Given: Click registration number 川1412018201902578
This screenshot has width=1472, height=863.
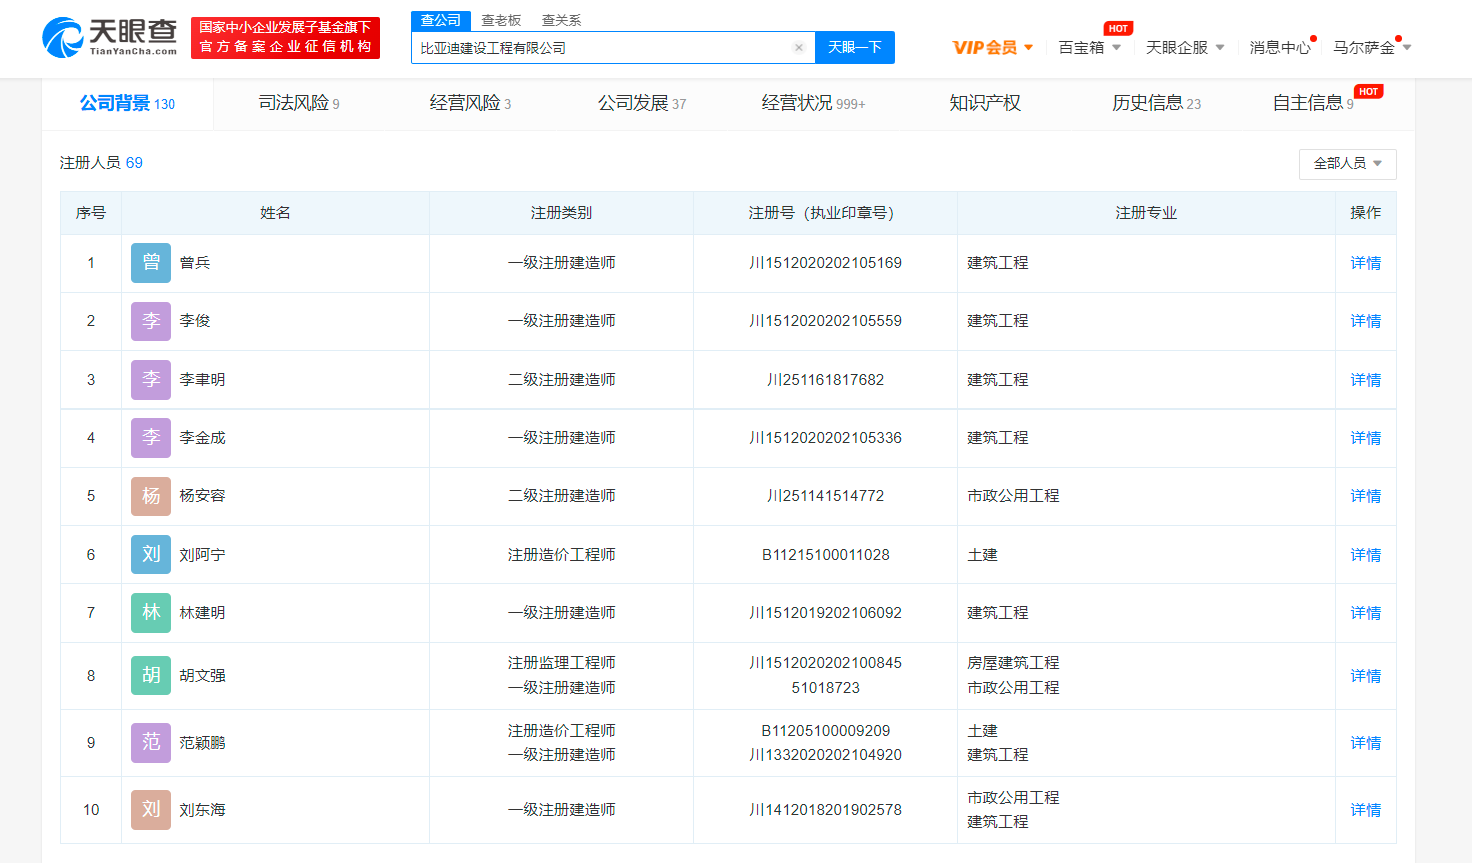Looking at the screenshot, I should 825,810.
